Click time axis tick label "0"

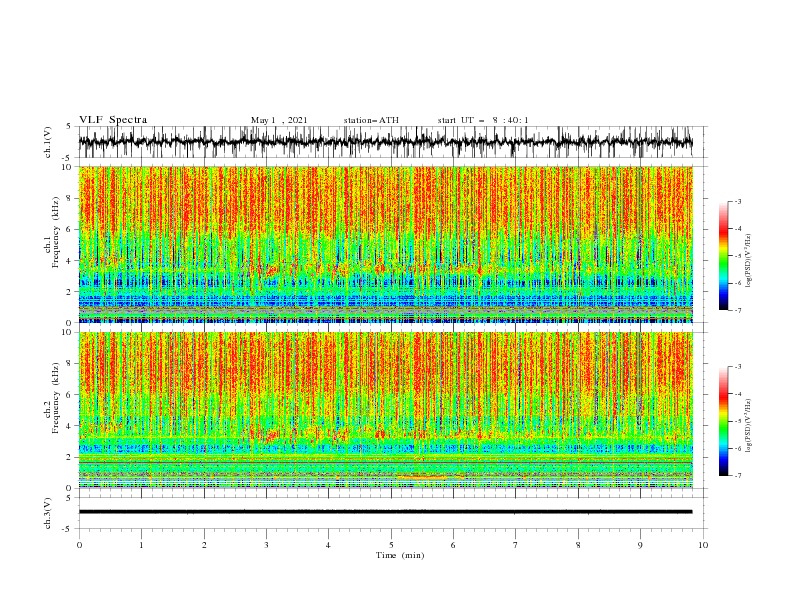coord(79,545)
